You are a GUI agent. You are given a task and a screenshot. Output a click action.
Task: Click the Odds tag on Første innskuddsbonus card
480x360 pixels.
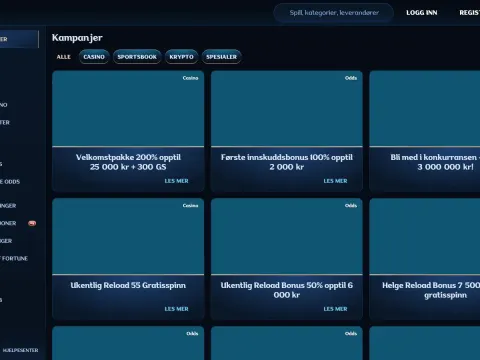point(351,78)
